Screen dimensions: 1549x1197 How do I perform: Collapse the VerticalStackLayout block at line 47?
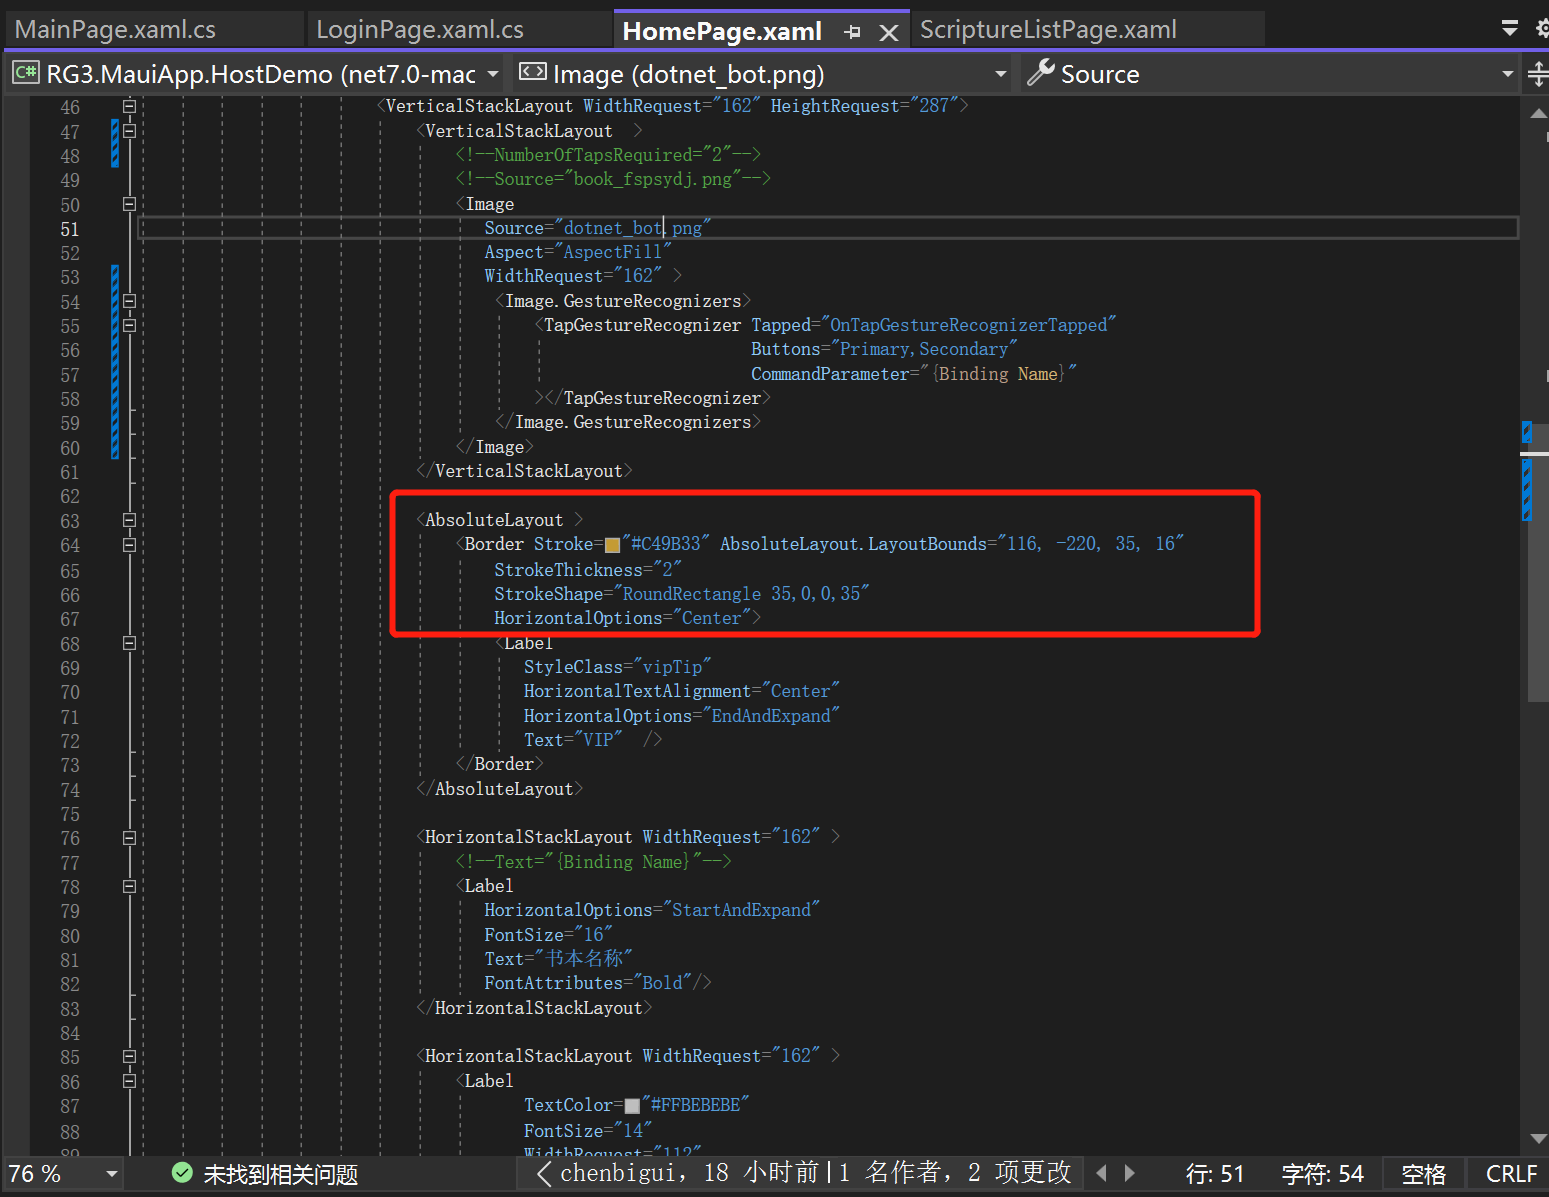[x=129, y=130]
